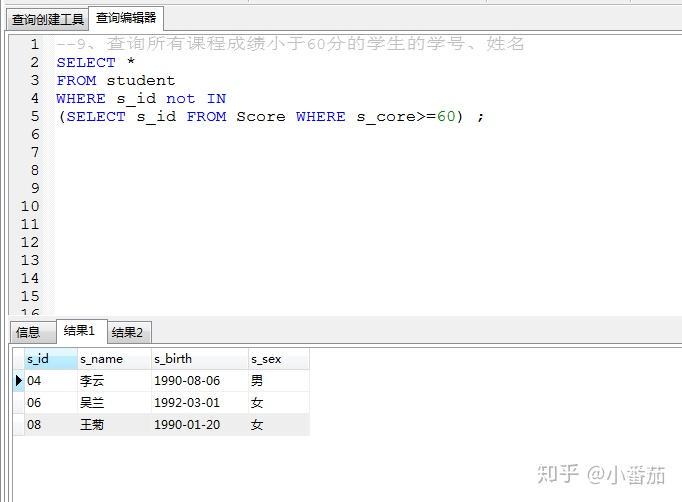Click the 女 cell in row 08

[x=278, y=424]
